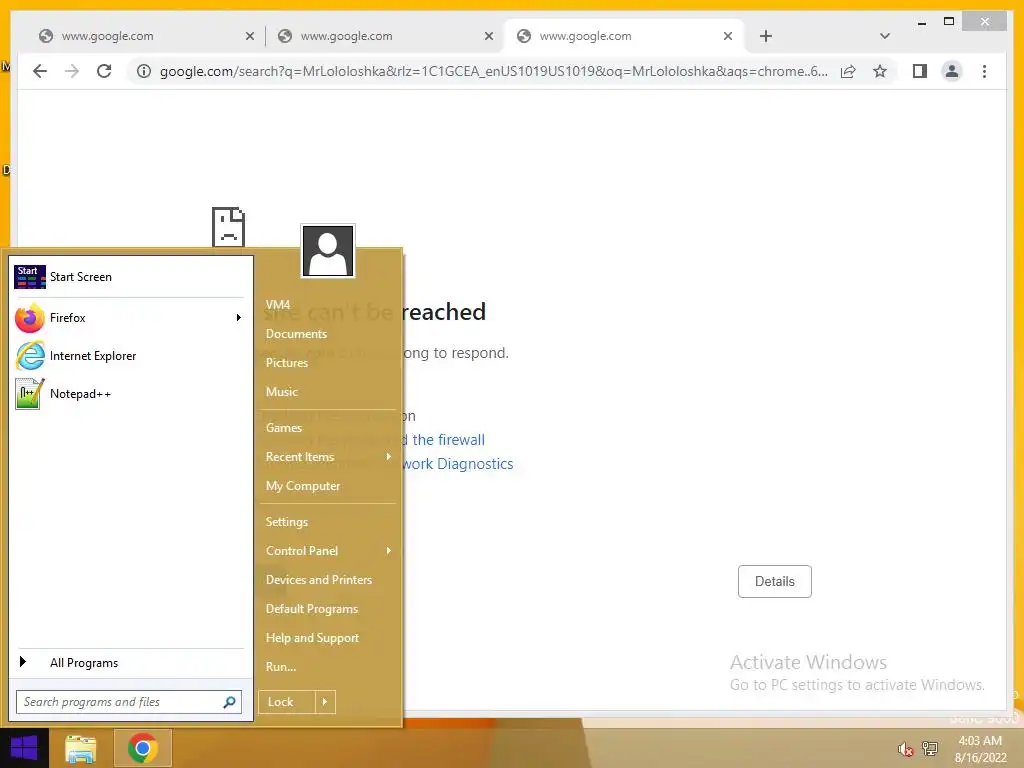Open Default Programs
The width and height of the screenshot is (1024, 768).
[x=312, y=609]
